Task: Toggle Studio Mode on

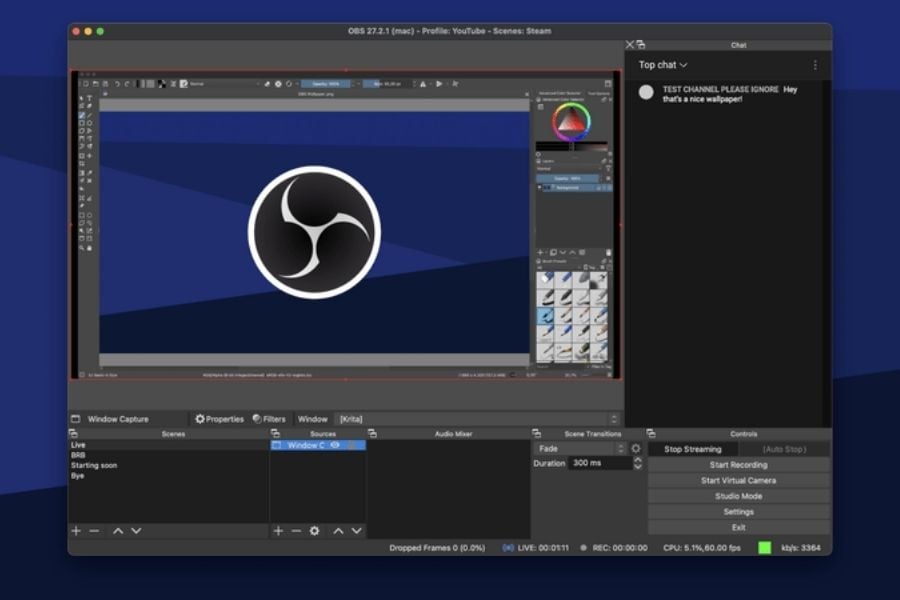Action: coord(738,496)
